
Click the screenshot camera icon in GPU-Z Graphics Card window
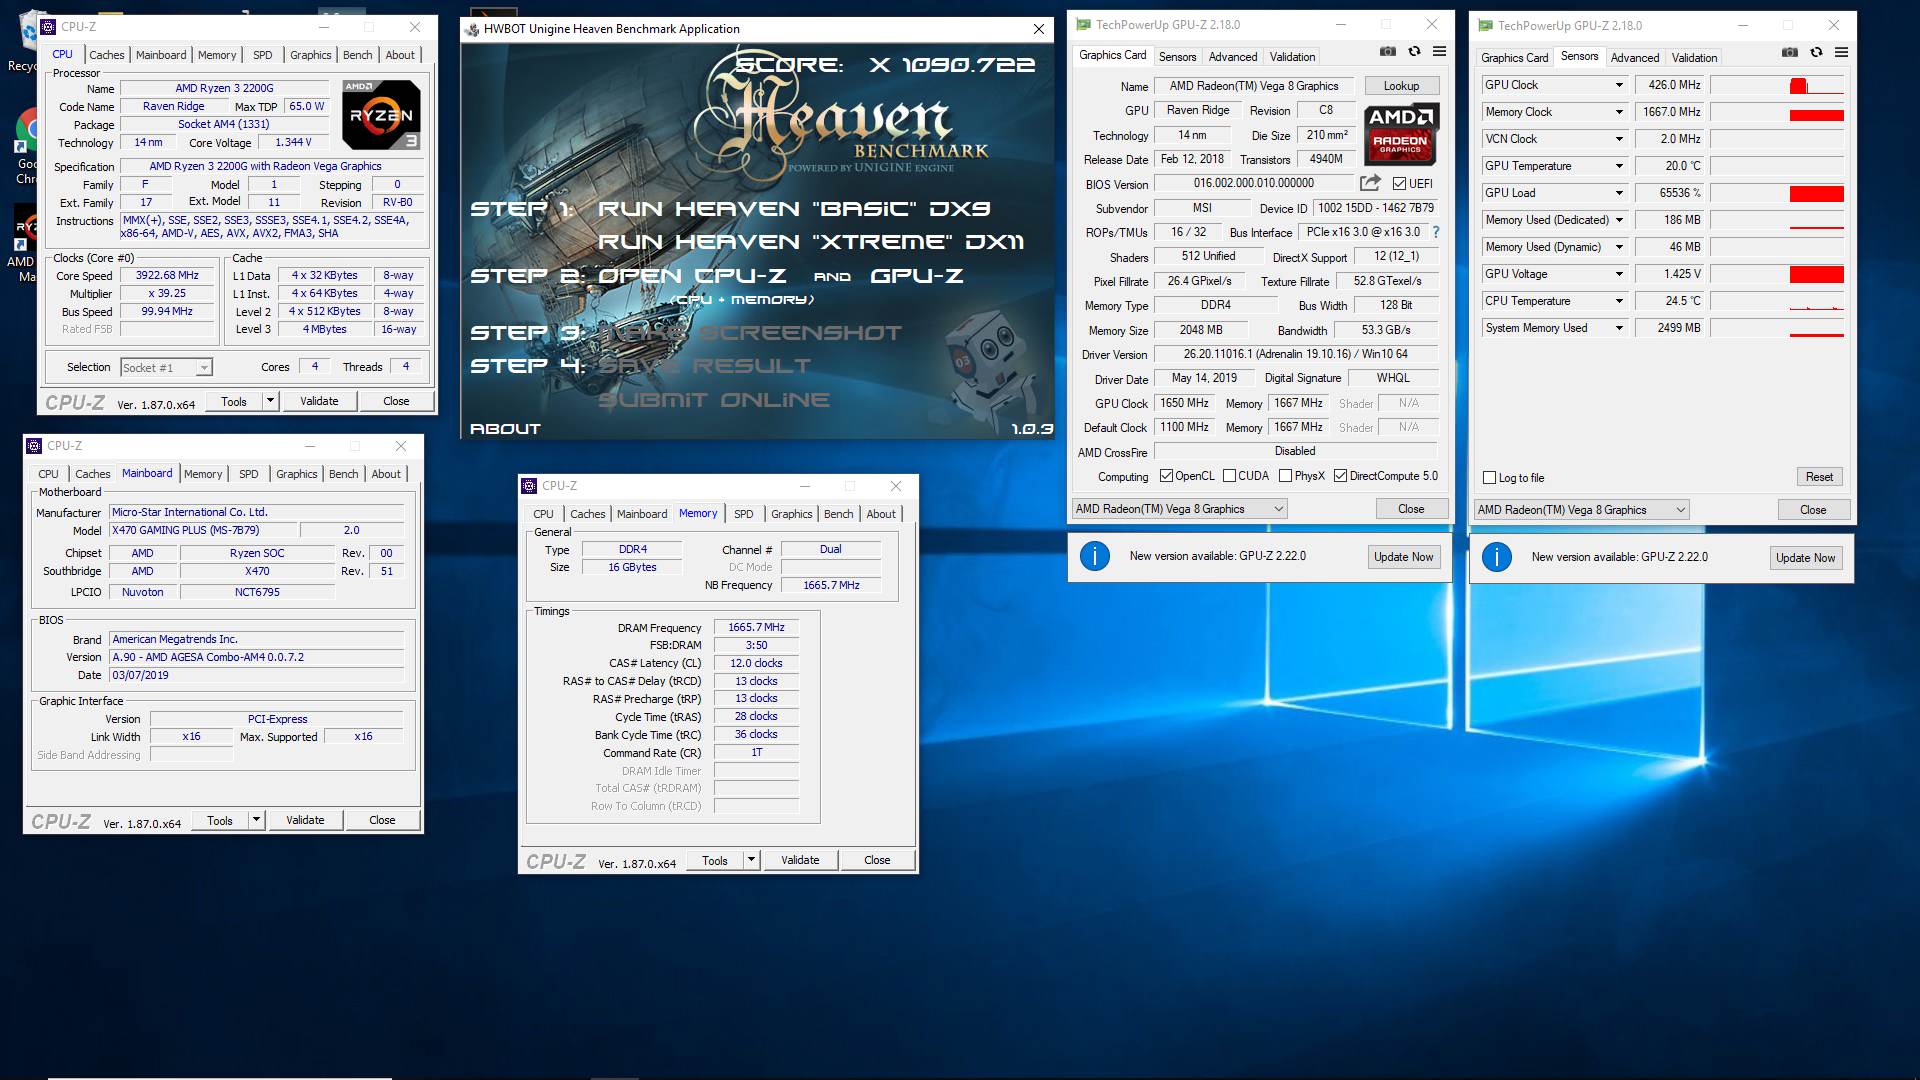[1388, 52]
